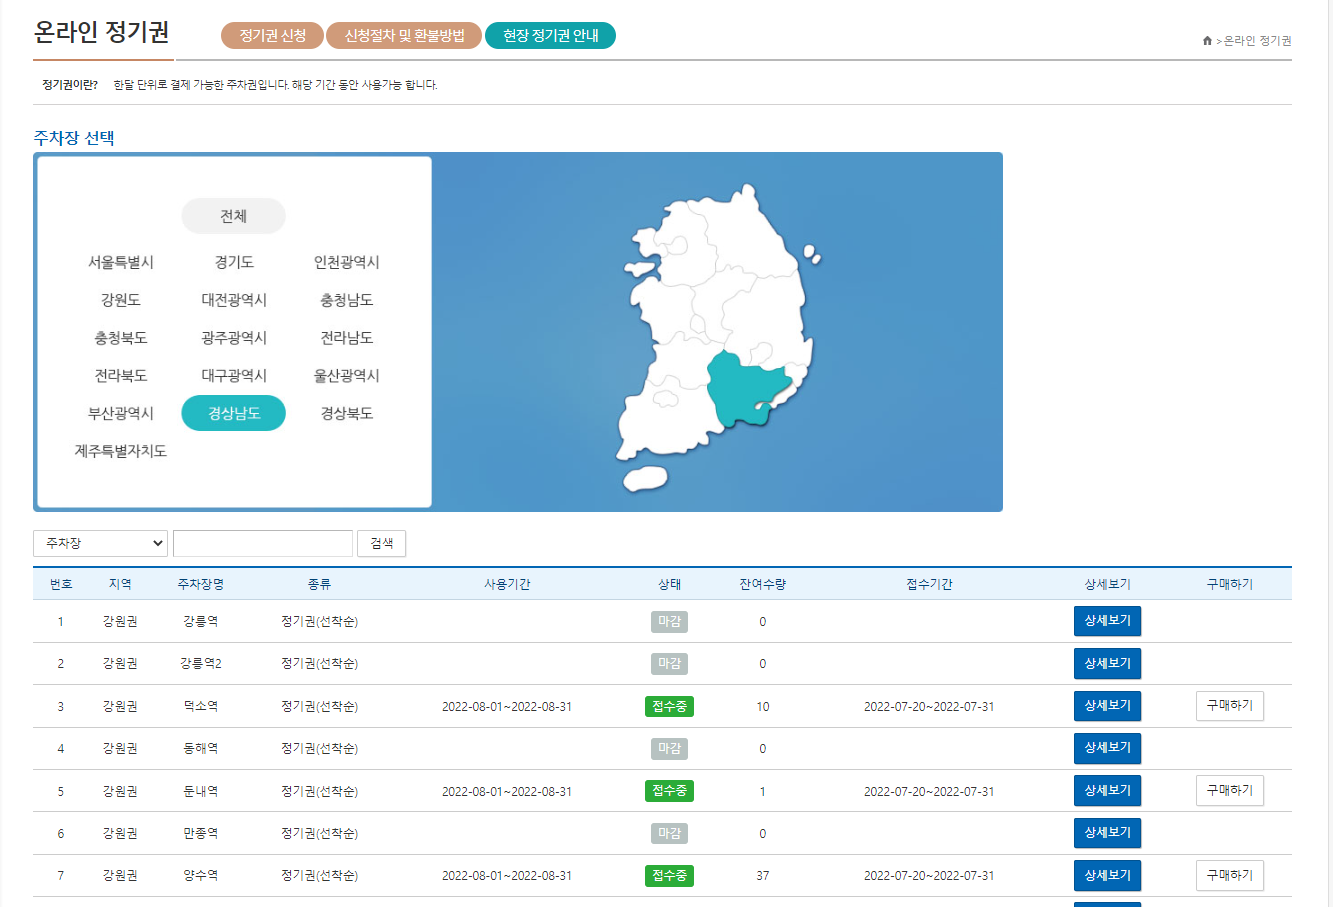Click the 접수중 badge for 덕소역
Image resolution: width=1333 pixels, height=907 pixels.
[x=669, y=707]
